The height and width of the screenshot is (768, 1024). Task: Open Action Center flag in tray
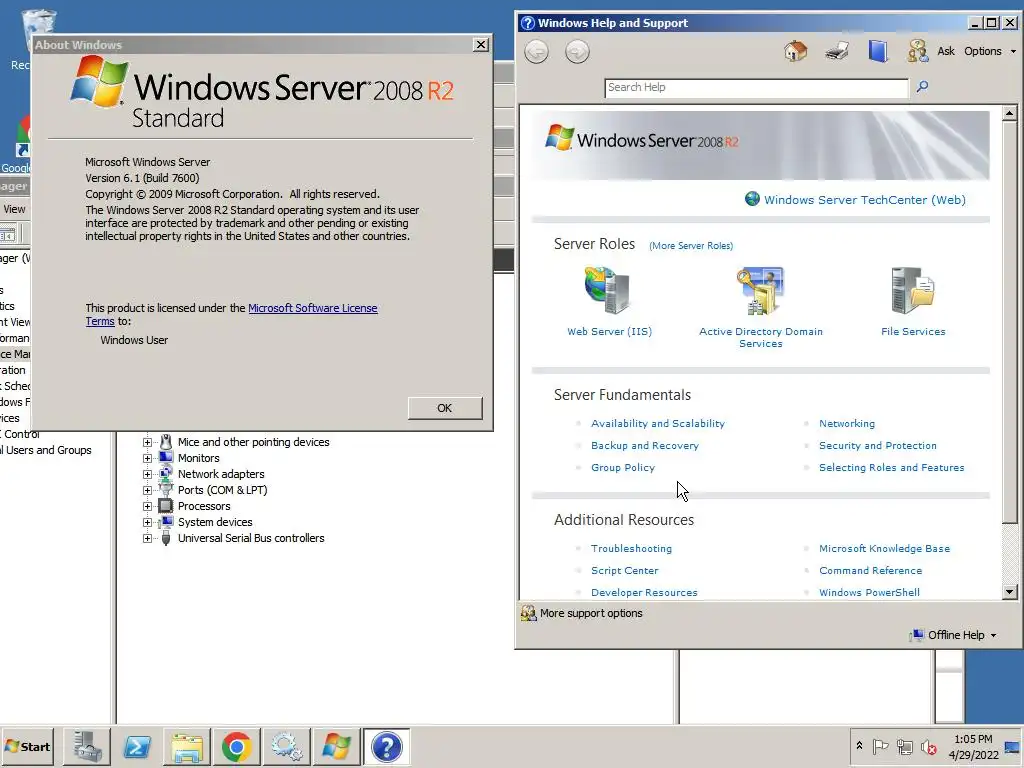click(880, 746)
